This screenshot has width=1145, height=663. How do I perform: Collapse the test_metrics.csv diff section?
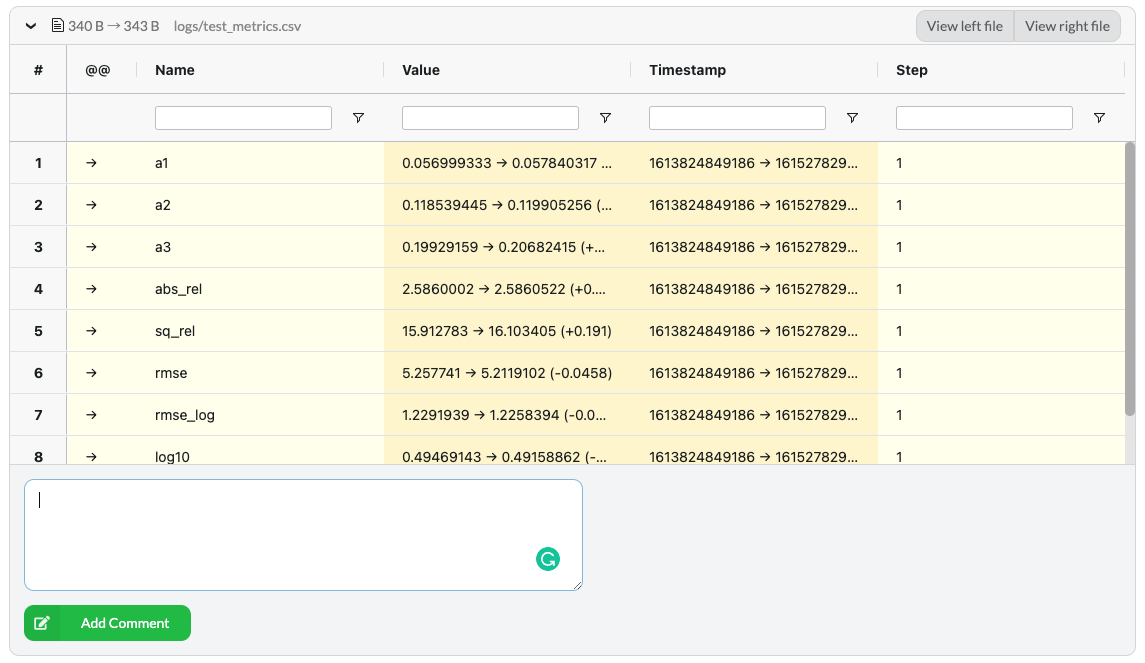click(30, 25)
